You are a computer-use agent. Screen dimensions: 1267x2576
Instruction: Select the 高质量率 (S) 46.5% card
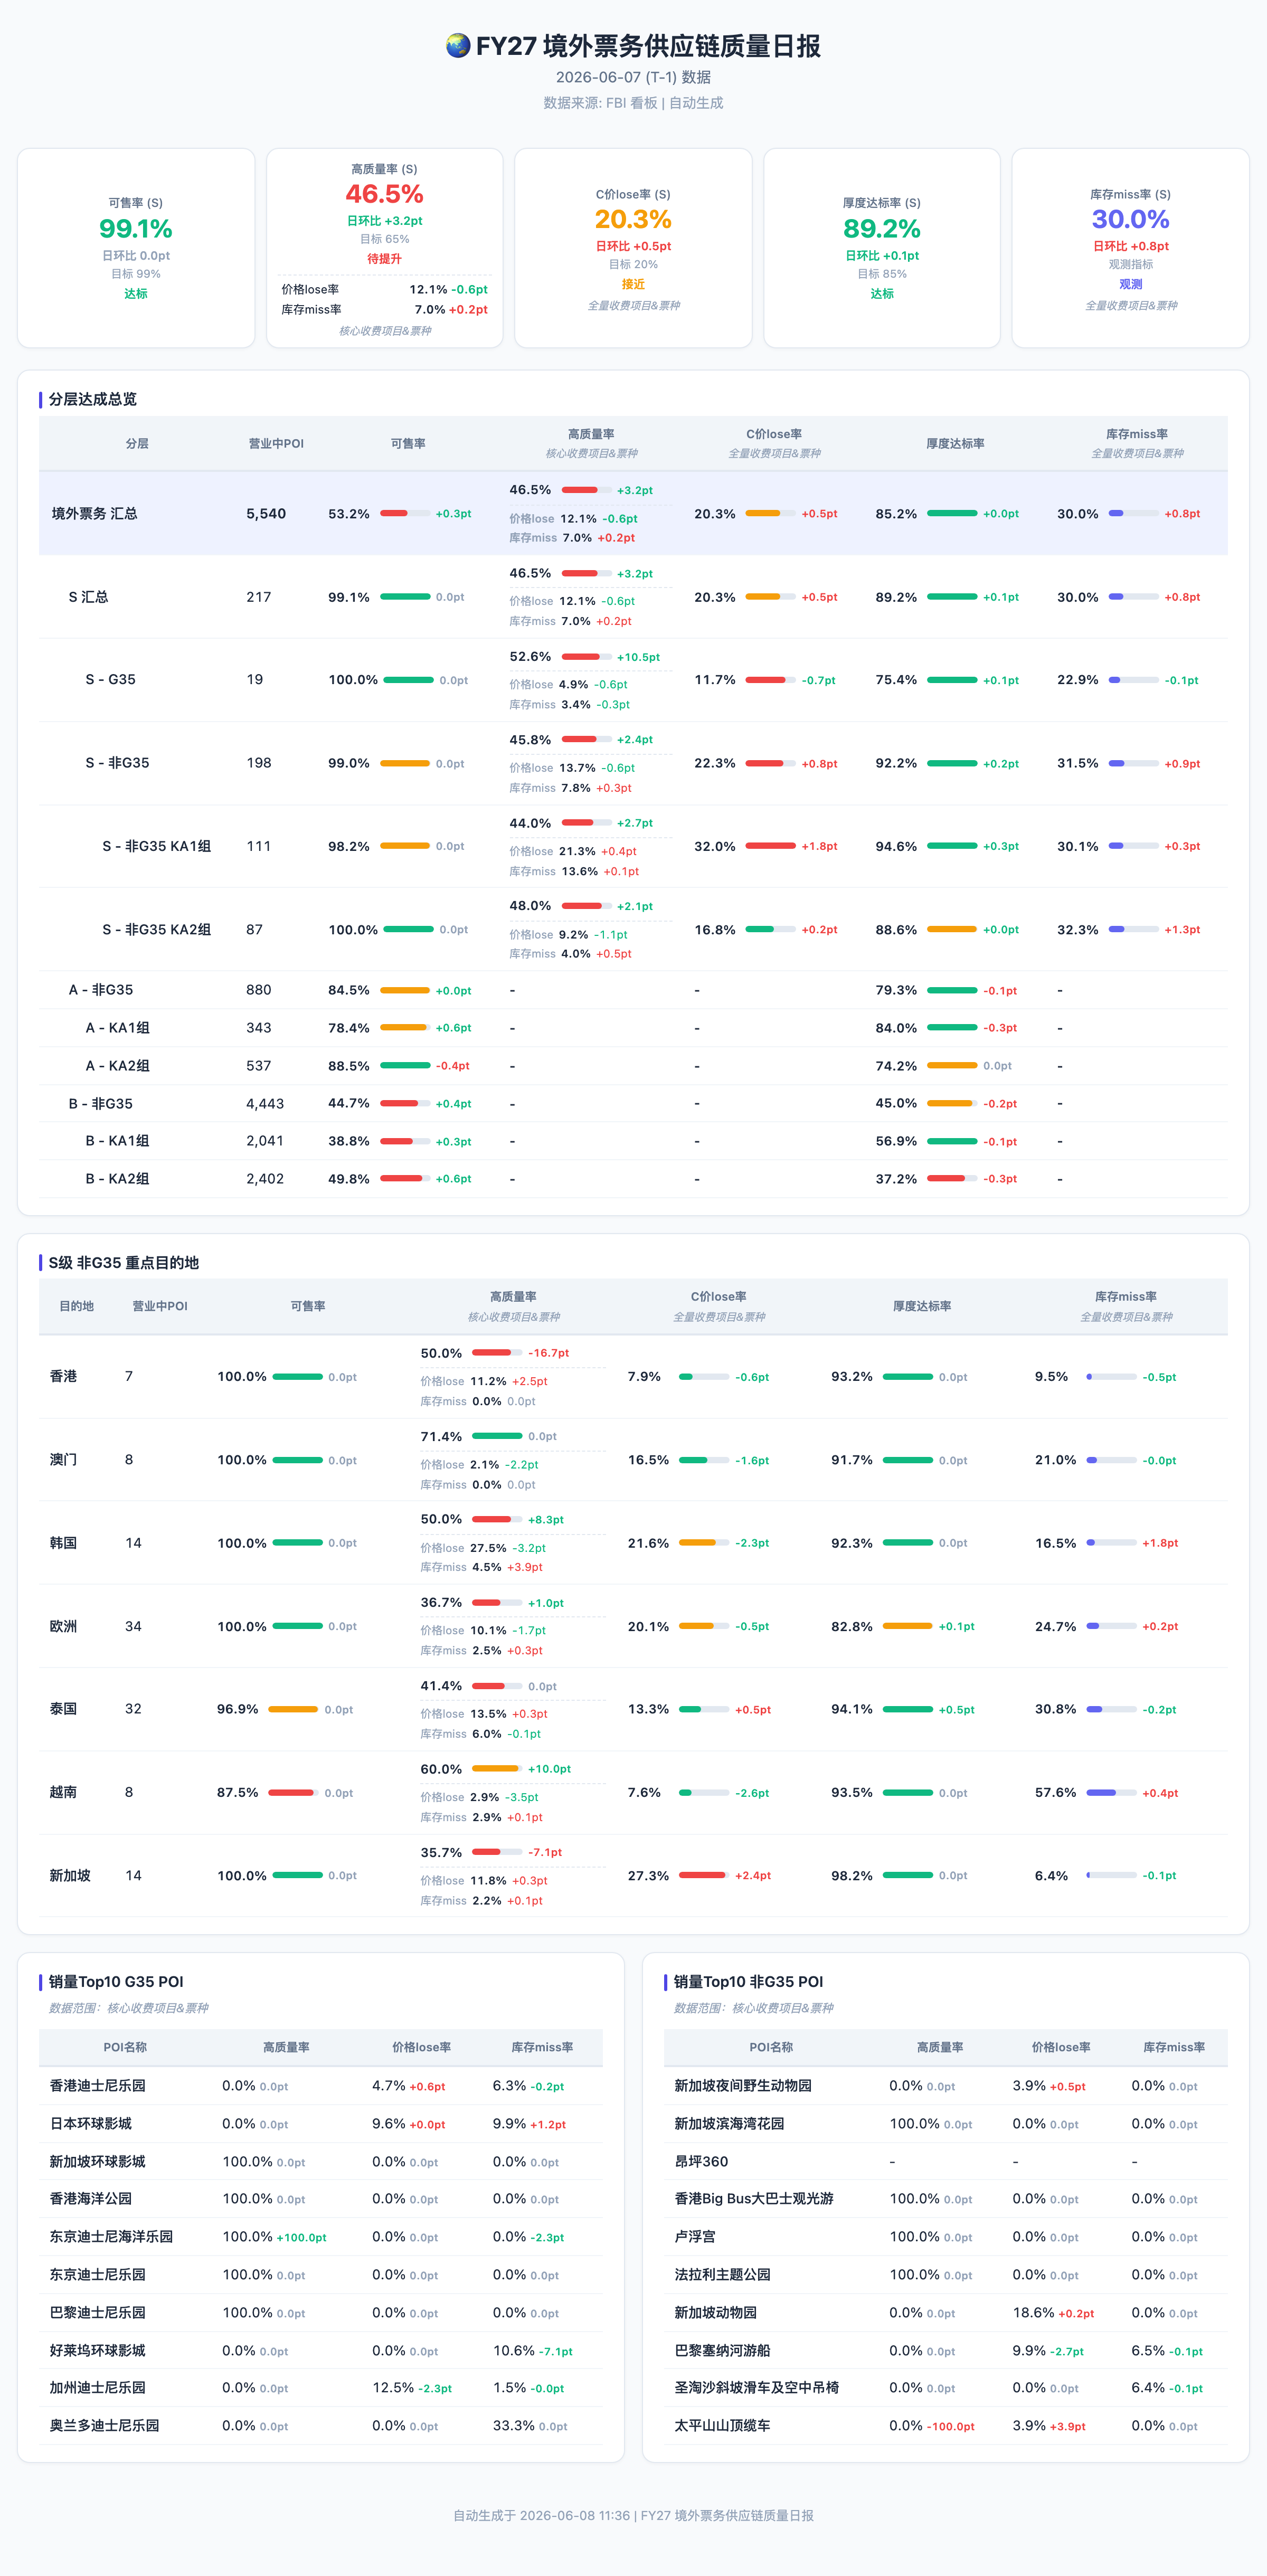click(385, 248)
